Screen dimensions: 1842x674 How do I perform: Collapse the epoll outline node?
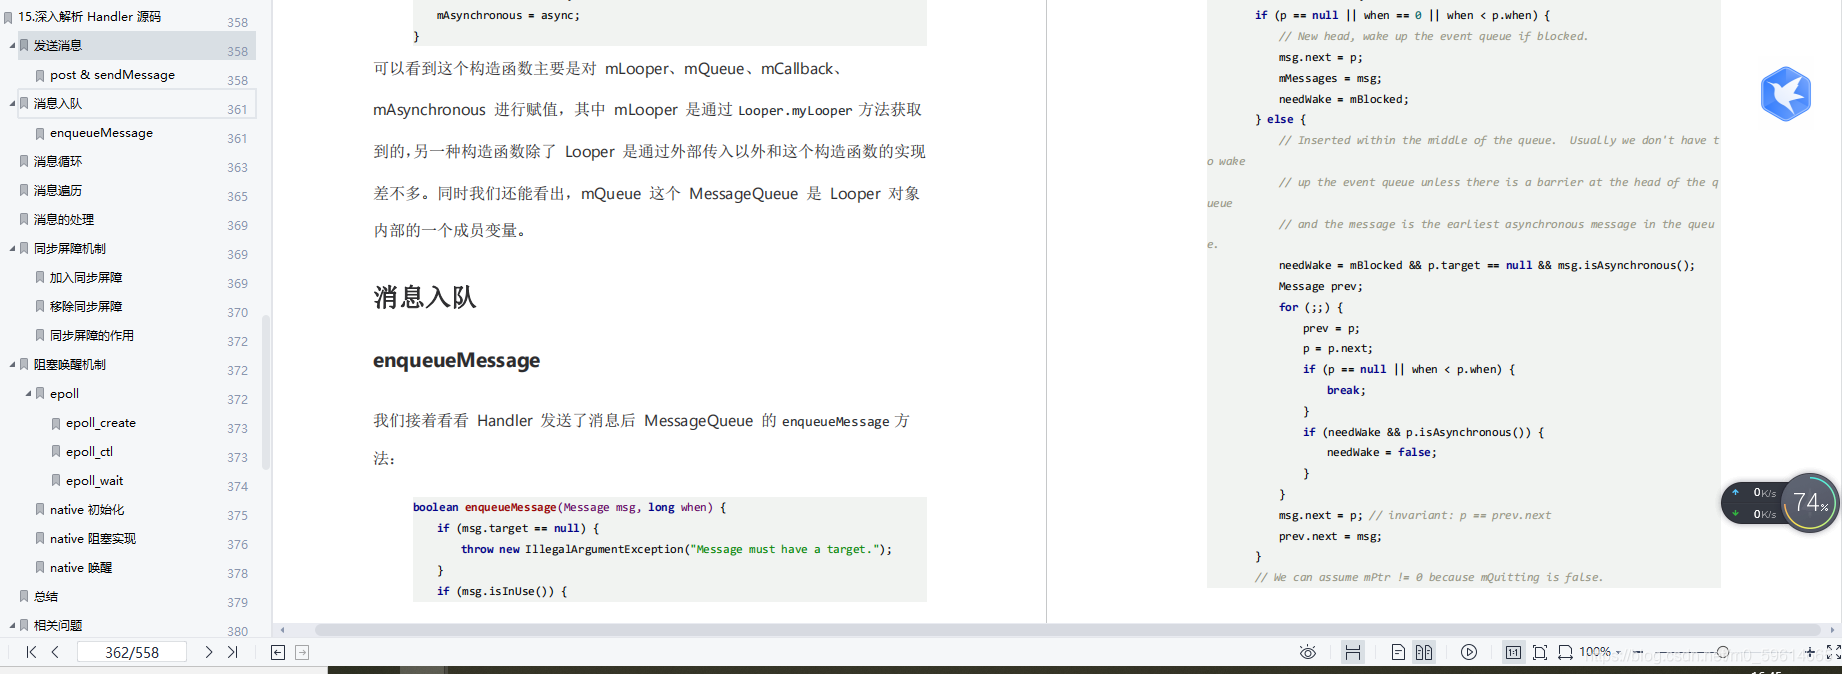pyautogui.click(x=28, y=393)
